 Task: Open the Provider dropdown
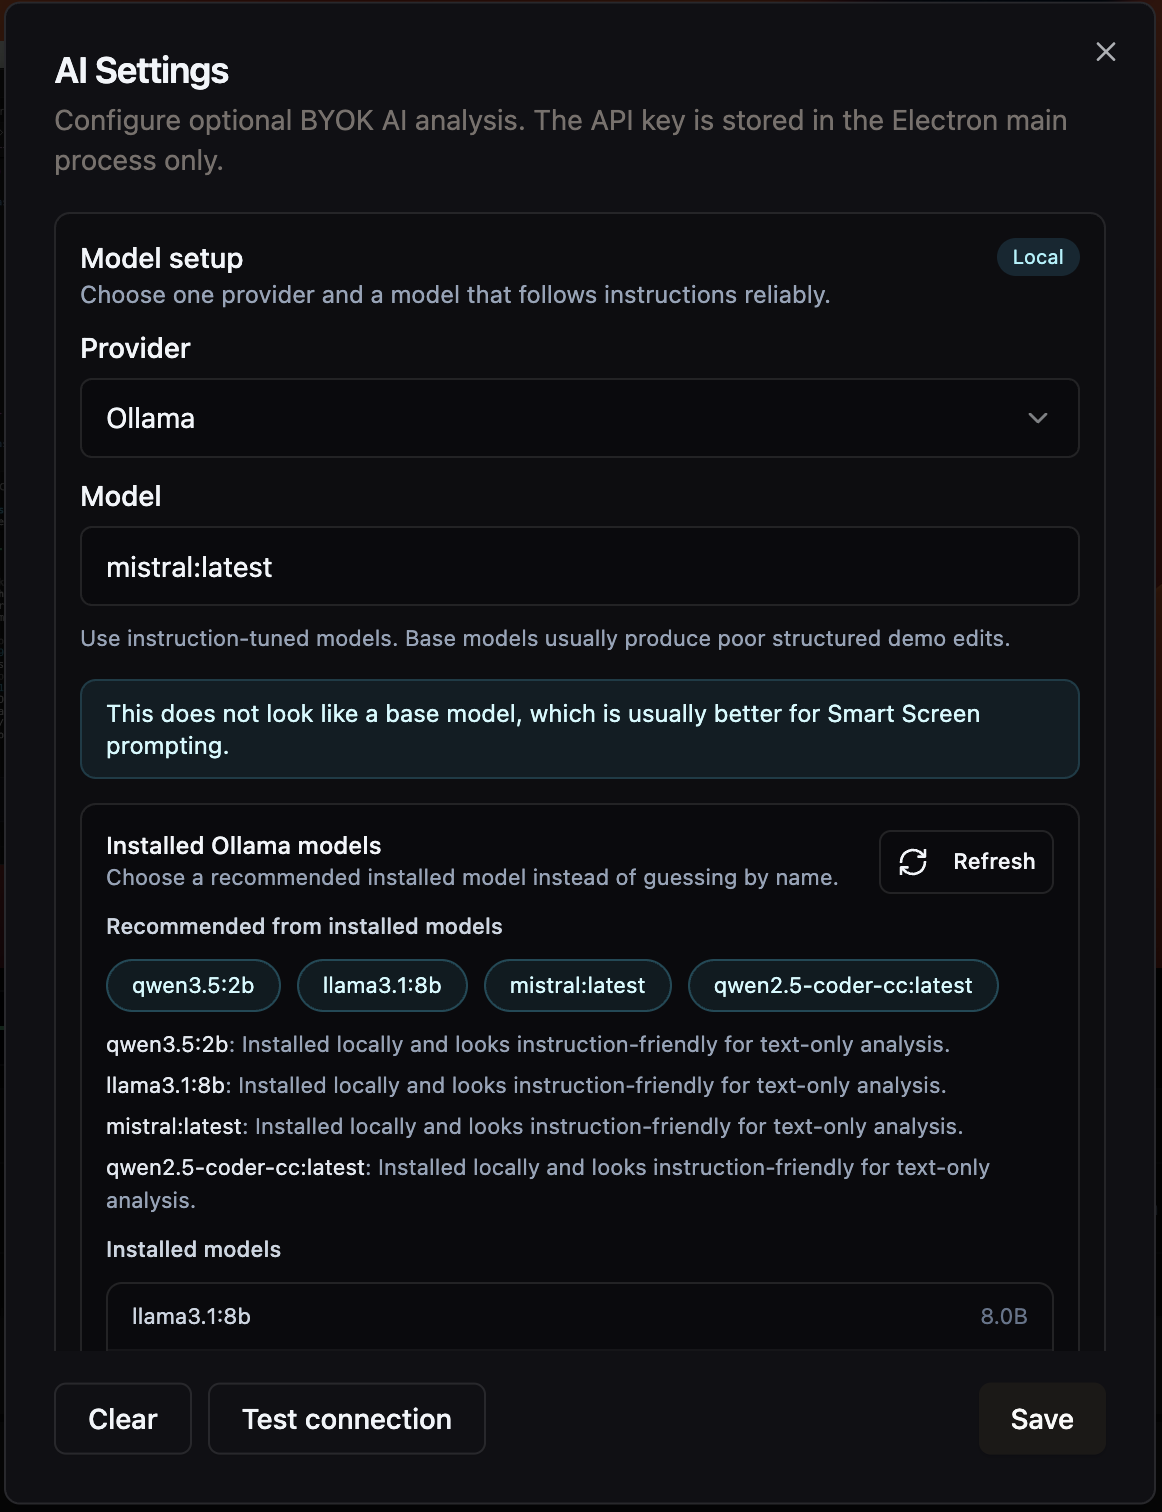tap(580, 418)
